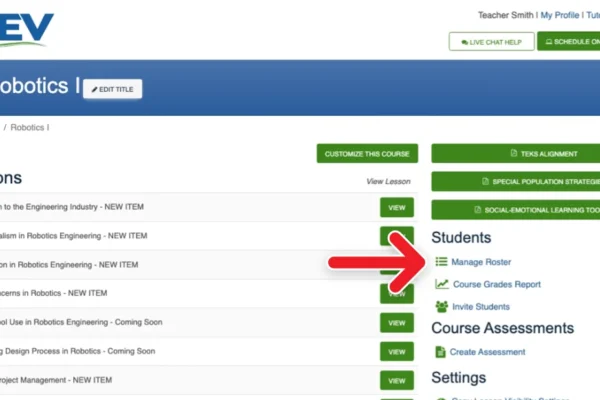The image size is (600, 400).
Task: Click the Create Assessment document icon
Action: tap(440, 351)
